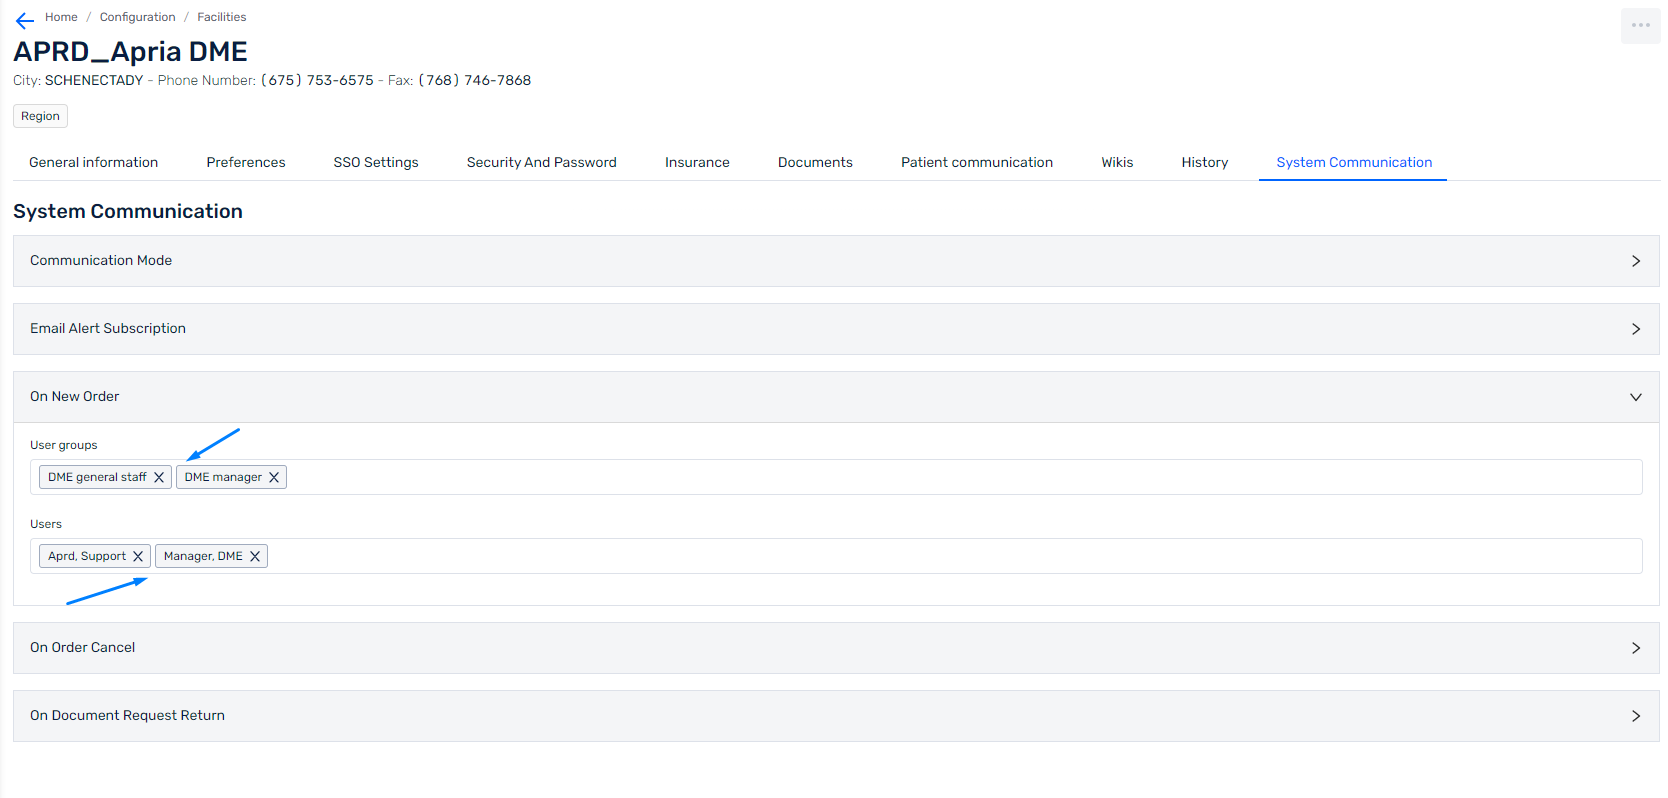This screenshot has width=1668, height=798.
Task: Open the Facilities breadcrumb link
Action: pos(221,17)
